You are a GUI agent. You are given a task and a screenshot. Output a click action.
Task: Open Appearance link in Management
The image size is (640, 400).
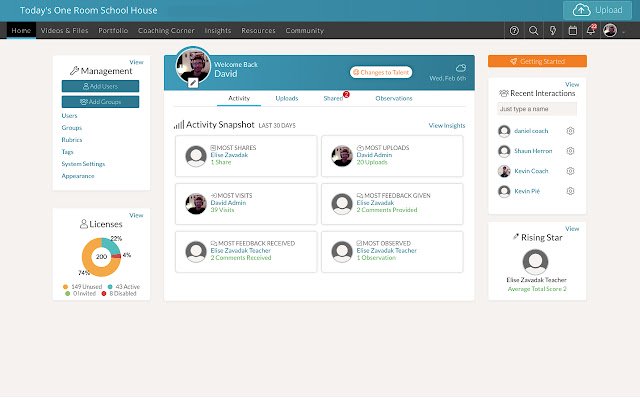78,176
